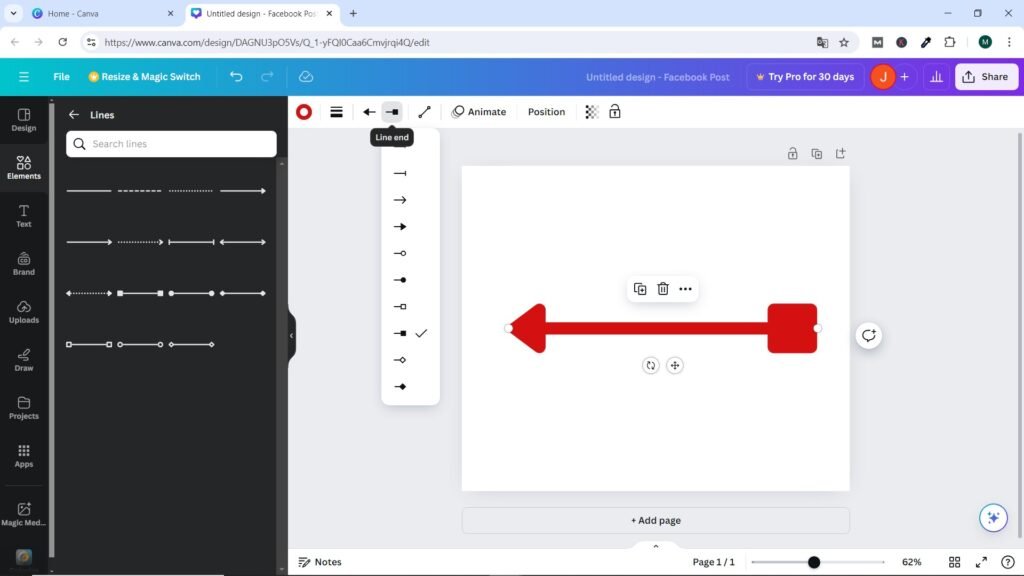The height and width of the screenshot is (576, 1024).
Task: Click the red line color swatch
Action: pyautogui.click(x=303, y=112)
